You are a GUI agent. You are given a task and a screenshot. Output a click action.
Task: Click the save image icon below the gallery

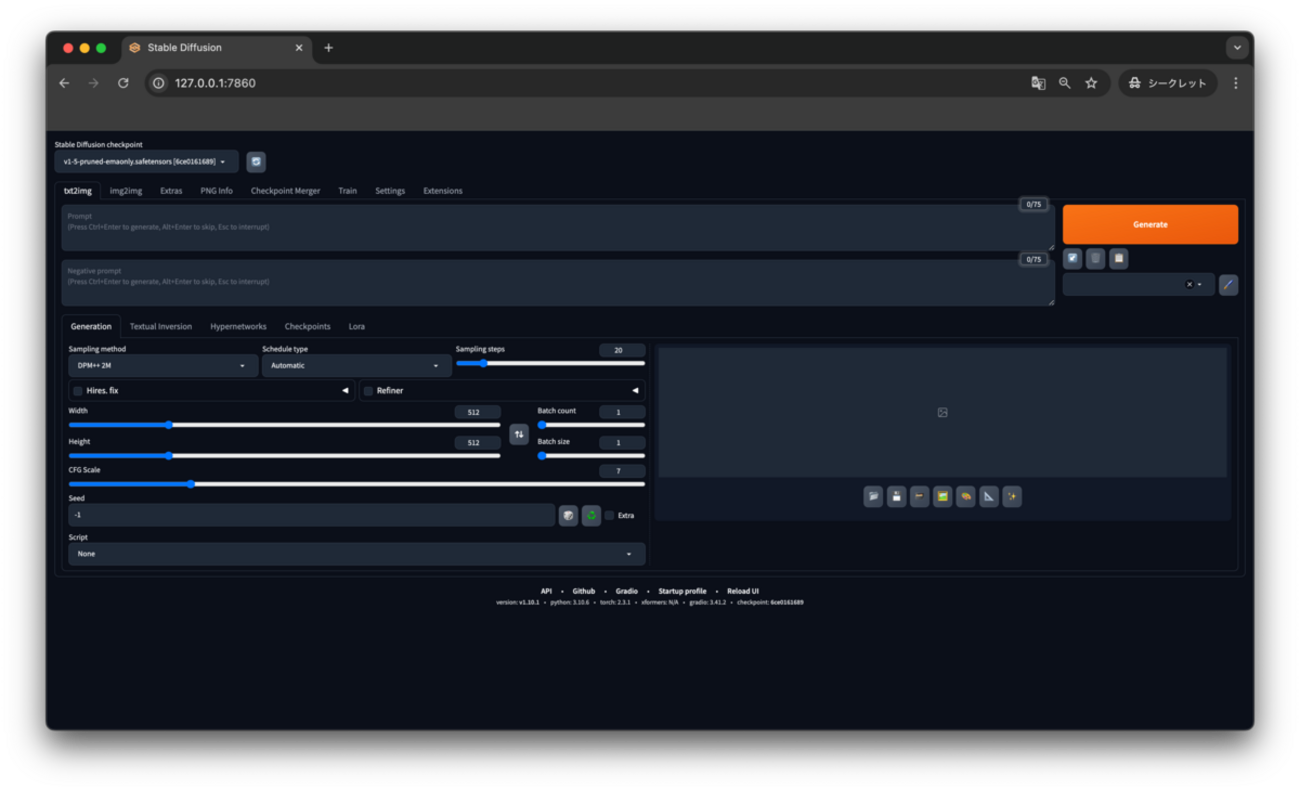(x=895, y=496)
